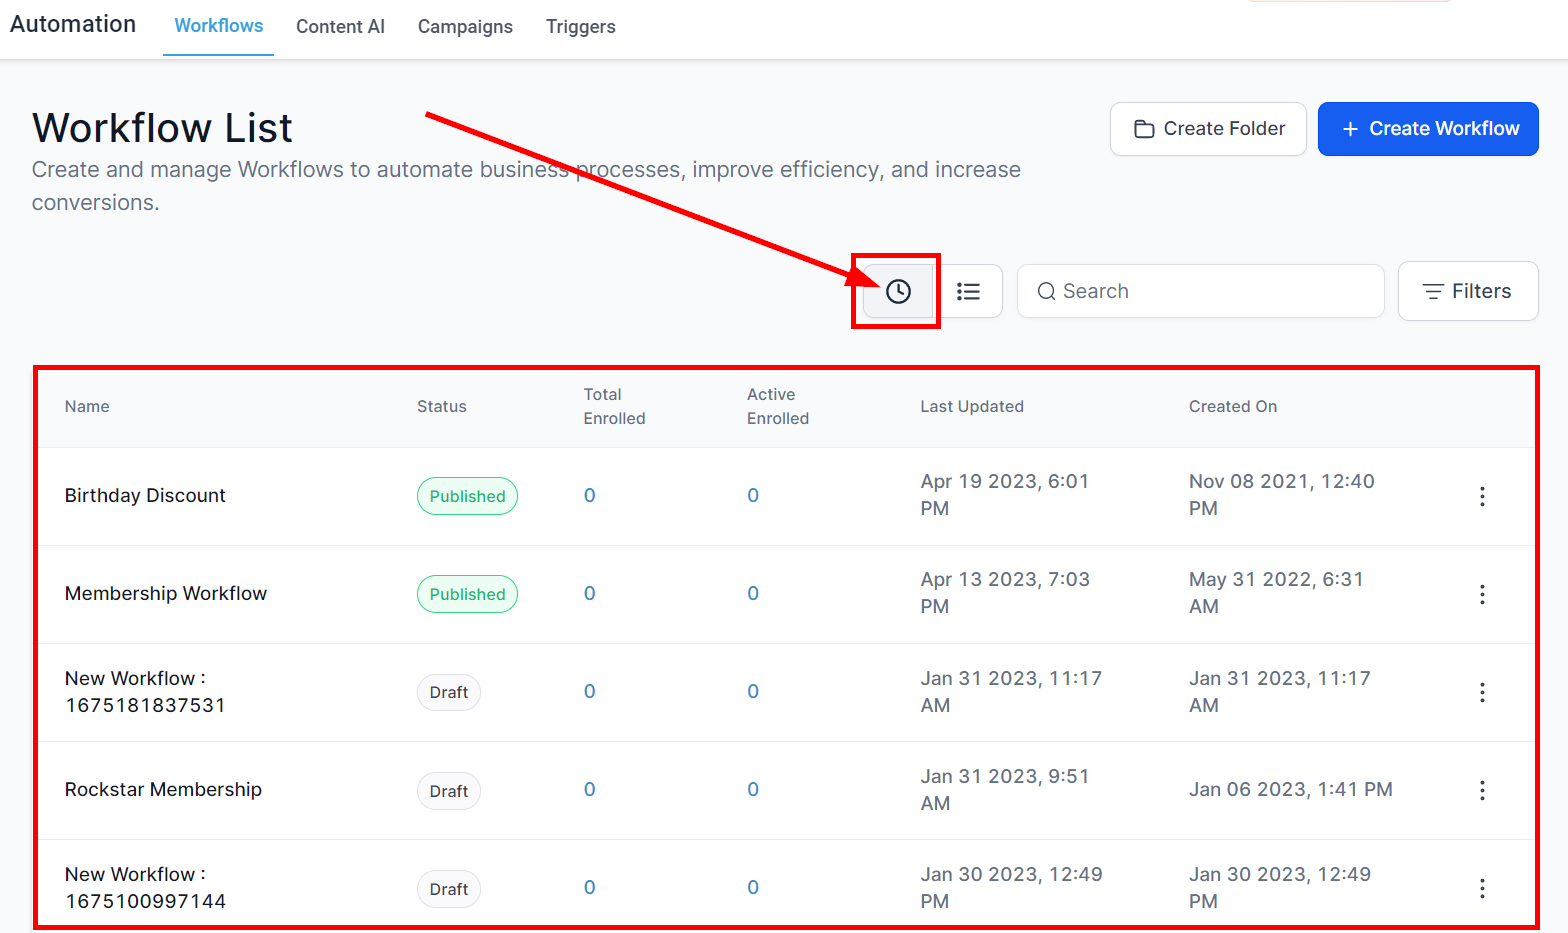The height and width of the screenshot is (933, 1568).
Task: Click the Create Folder button
Action: pos(1207,129)
